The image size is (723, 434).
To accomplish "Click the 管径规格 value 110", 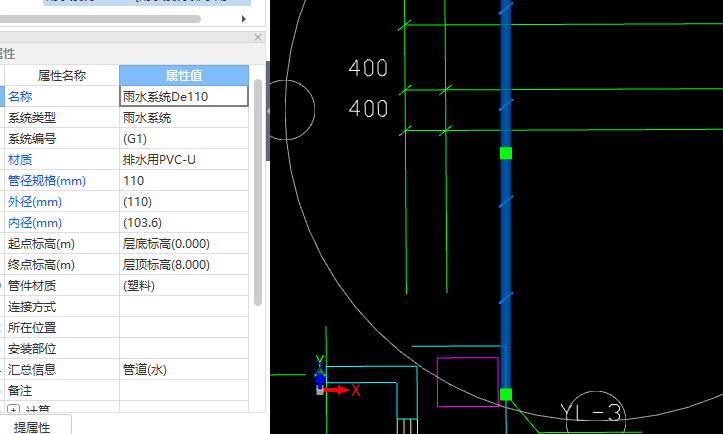I will tap(184, 181).
